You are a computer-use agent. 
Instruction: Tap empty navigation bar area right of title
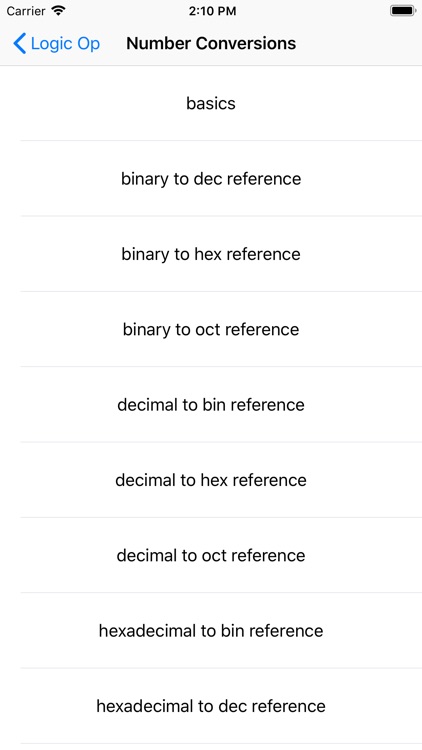tap(359, 44)
